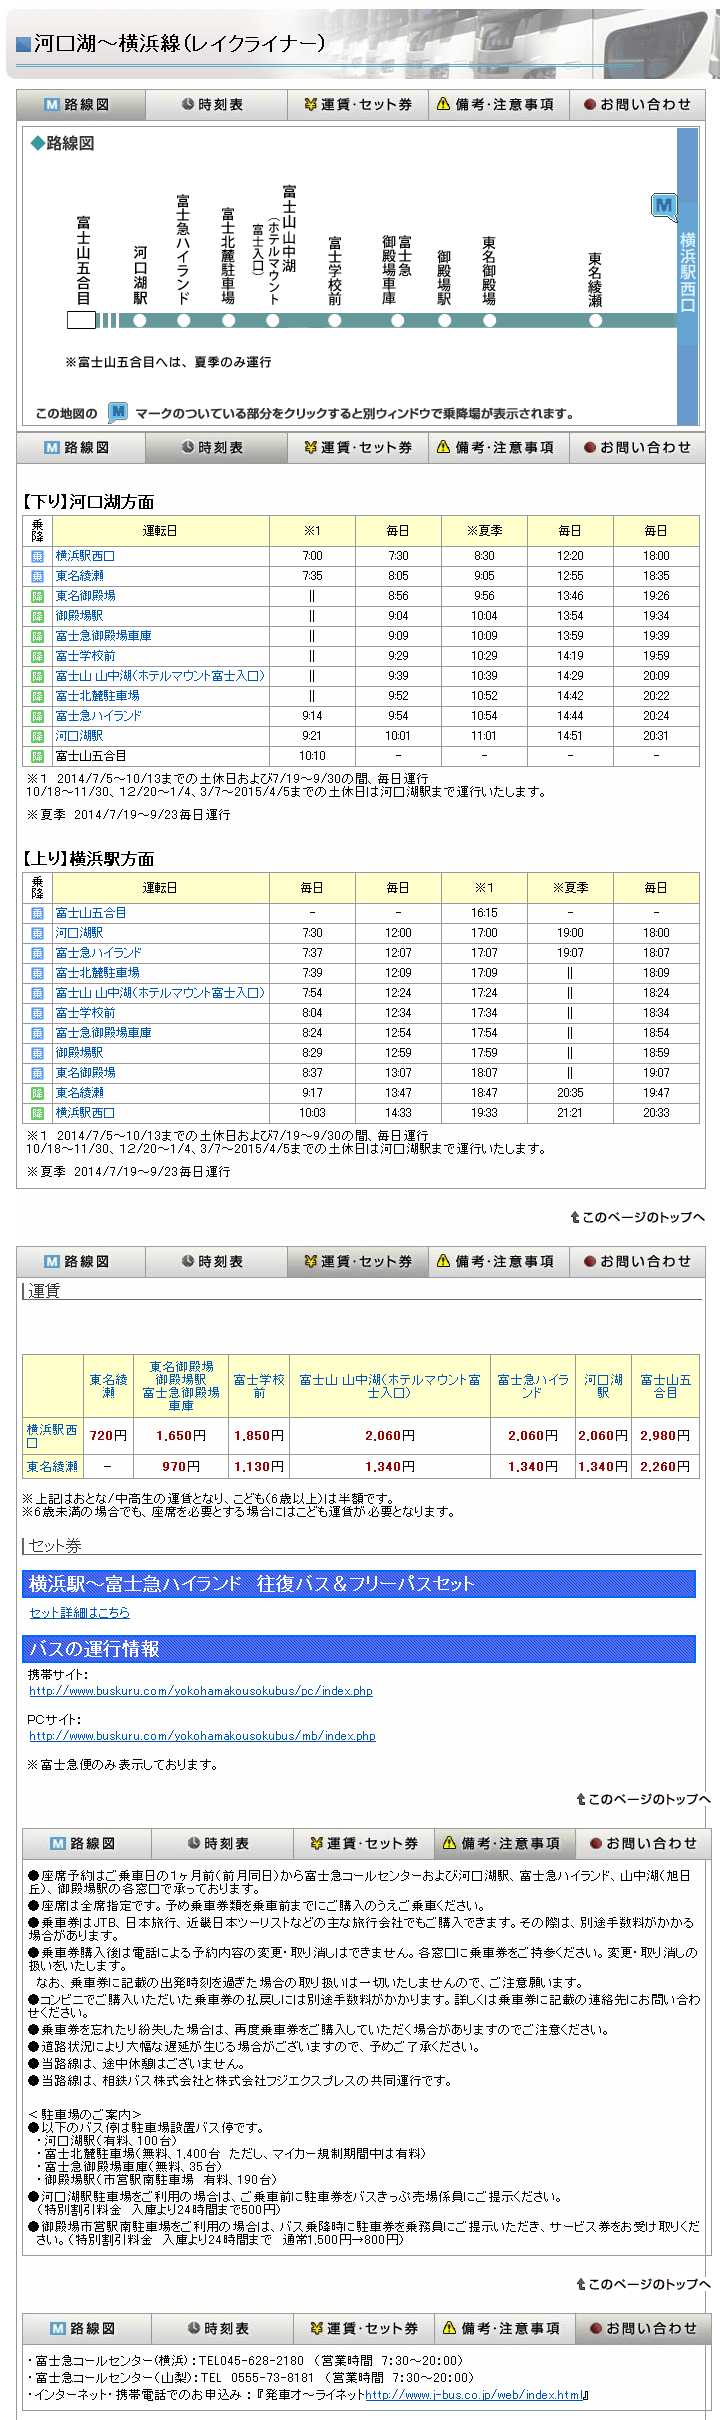
Task: Open j-bus.co.jp reservation URL link
Action: pos(475,2395)
